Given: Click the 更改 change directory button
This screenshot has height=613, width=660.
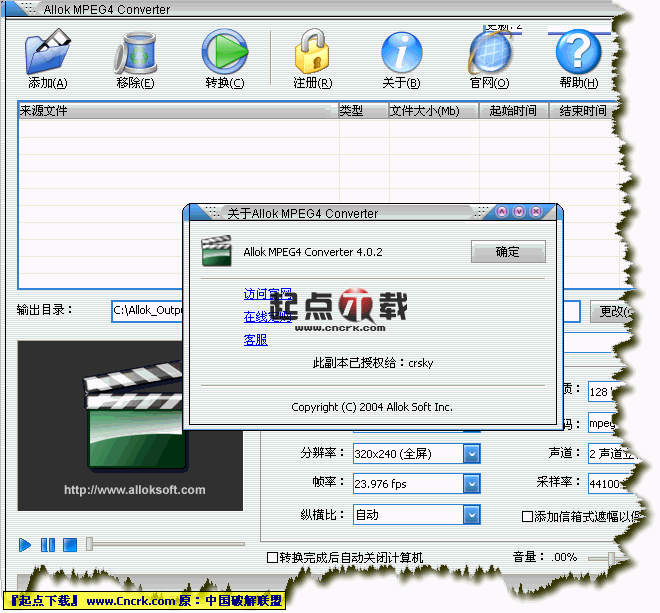Looking at the screenshot, I should (612, 312).
